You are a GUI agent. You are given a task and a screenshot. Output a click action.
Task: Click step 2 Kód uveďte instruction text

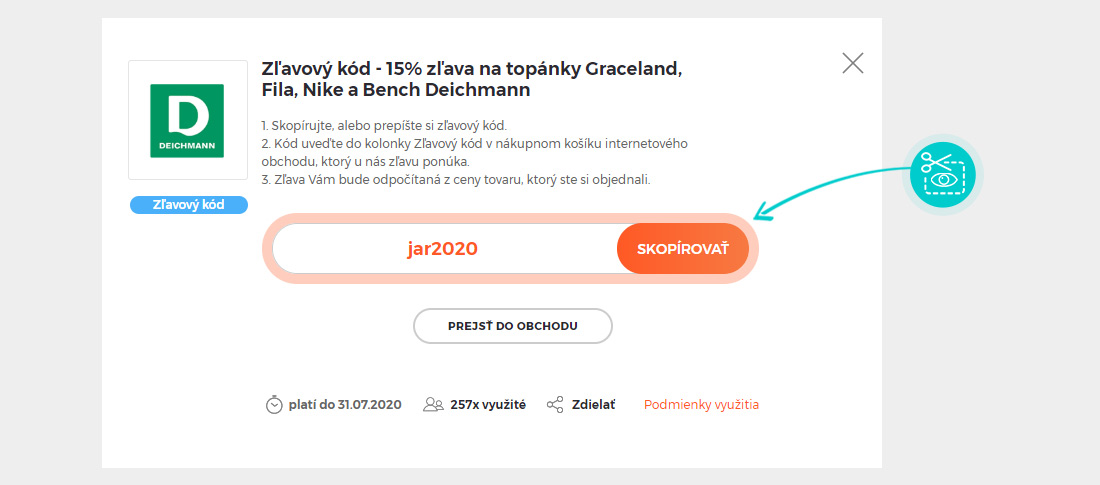tap(474, 153)
